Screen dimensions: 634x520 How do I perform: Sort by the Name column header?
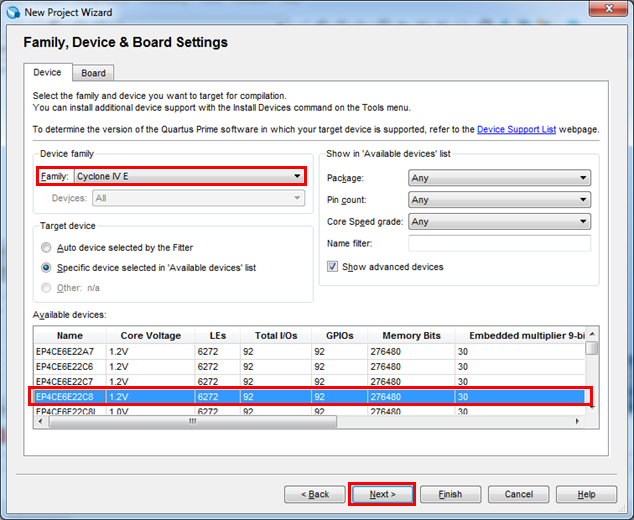70,336
